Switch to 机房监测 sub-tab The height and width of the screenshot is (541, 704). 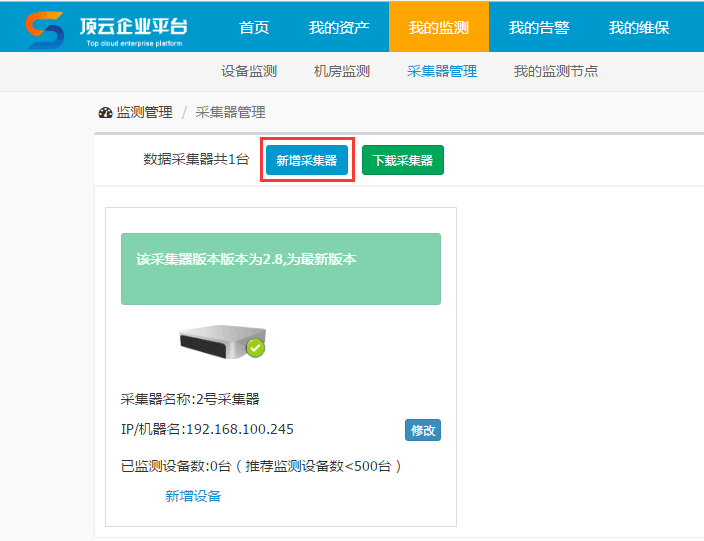click(x=342, y=71)
